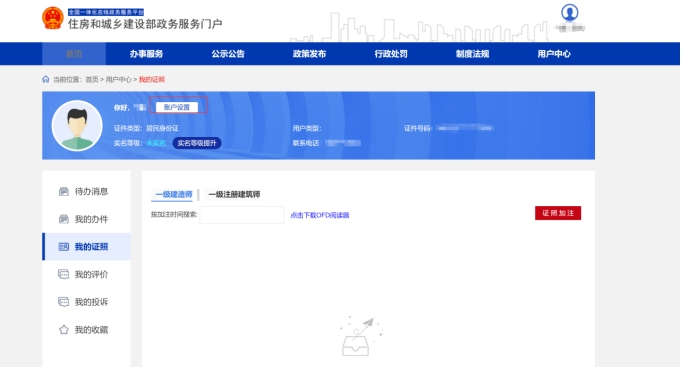Click the home icon in the breadcrumb
This screenshot has height=368, width=681.
pos(46,79)
